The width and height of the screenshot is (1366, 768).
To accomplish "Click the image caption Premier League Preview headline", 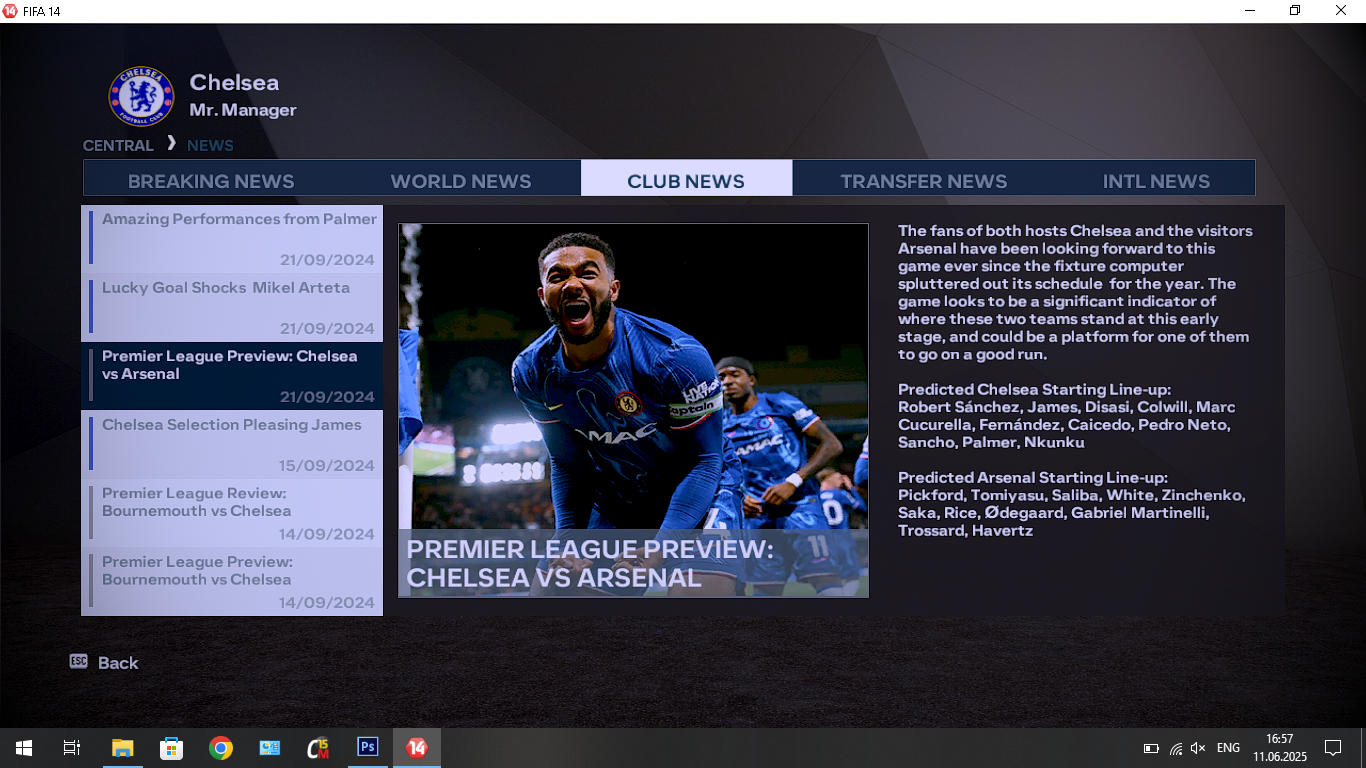I will tap(590, 564).
